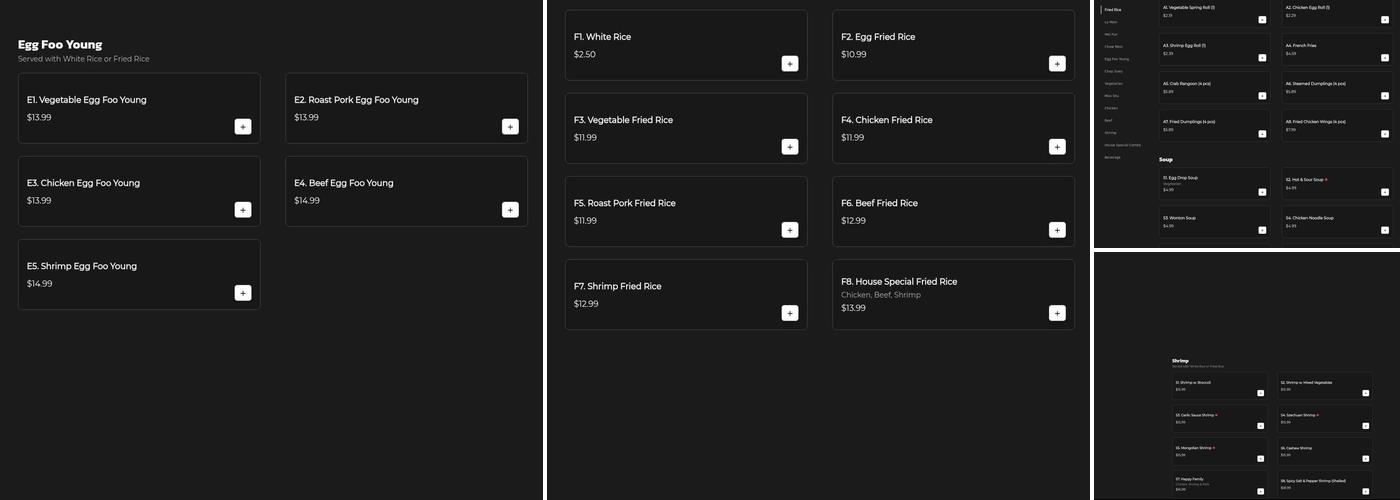Image resolution: width=1400 pixels, height=500 pixels.
Task: Add Roast Pork Egg Foo Young
Action: [x=510, y=127]
